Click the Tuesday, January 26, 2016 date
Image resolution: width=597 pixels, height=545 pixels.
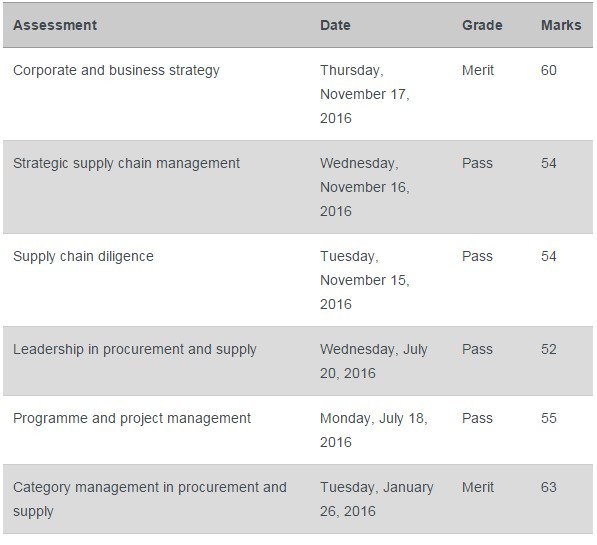click(377, 499)
